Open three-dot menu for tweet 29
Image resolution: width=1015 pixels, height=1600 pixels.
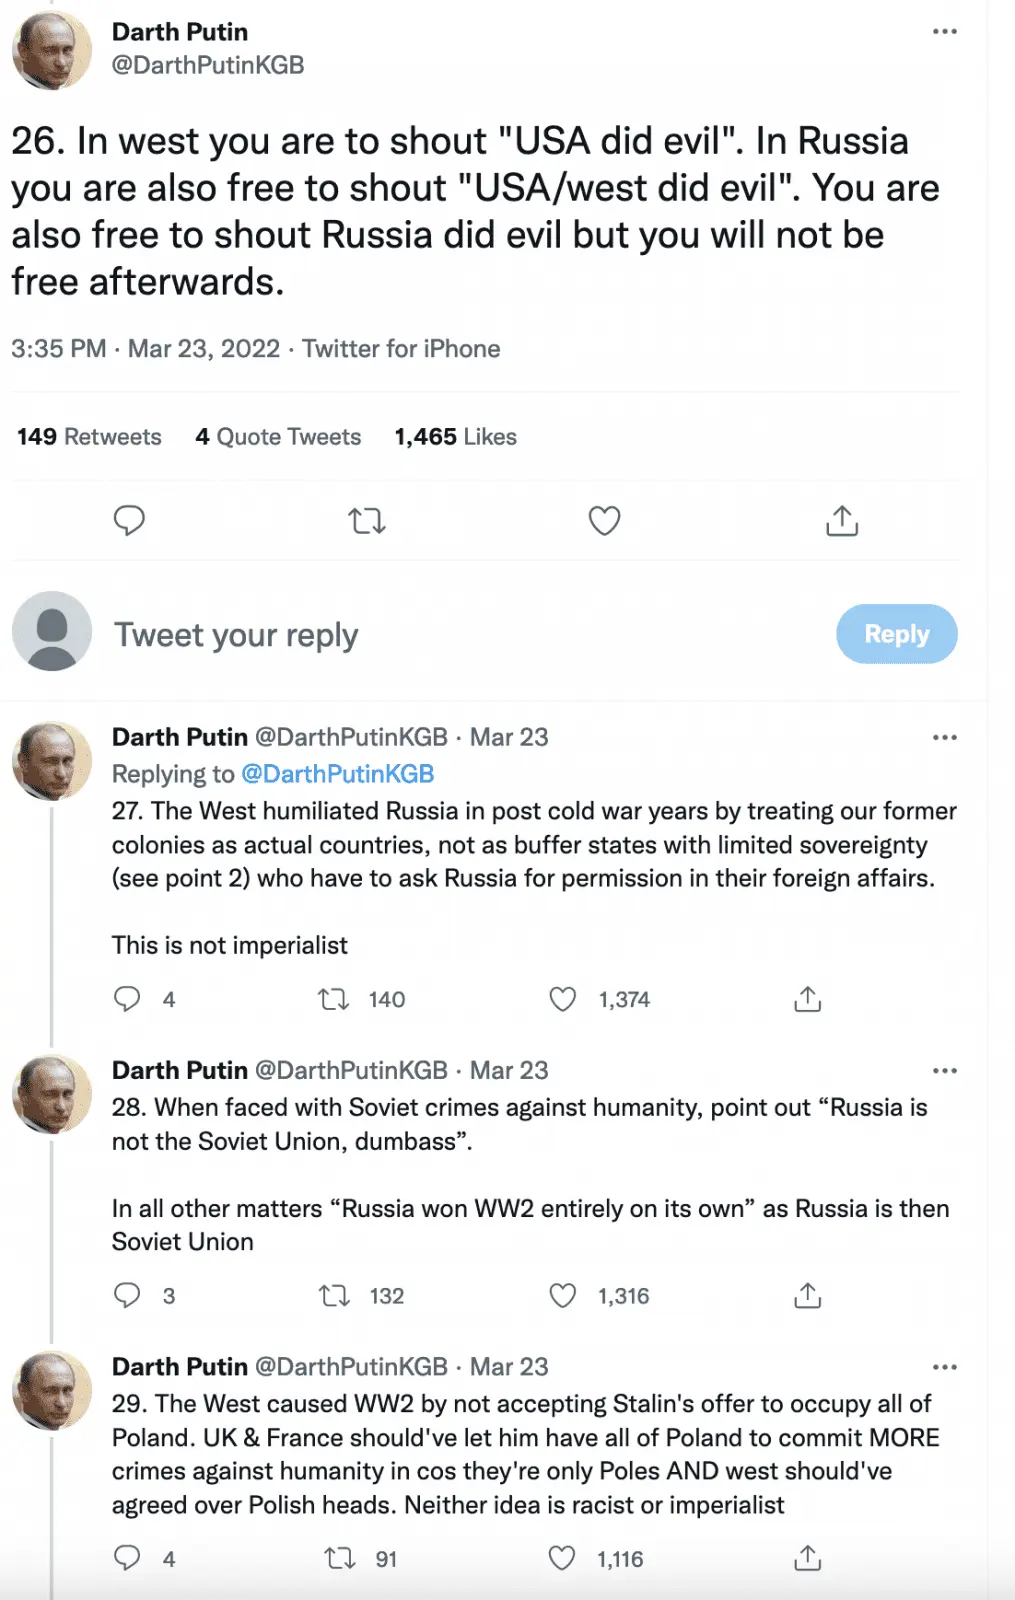pyautogui.click(x=944, y=1367)
